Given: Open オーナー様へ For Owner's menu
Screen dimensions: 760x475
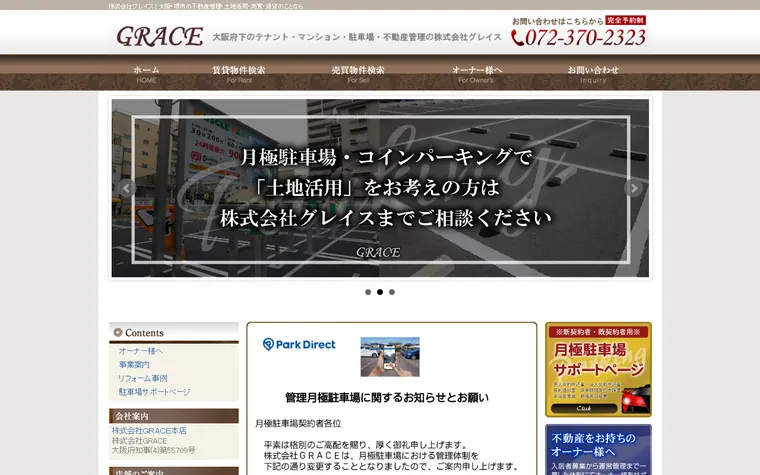Looking at the screenshot, I should pos(476,74).
